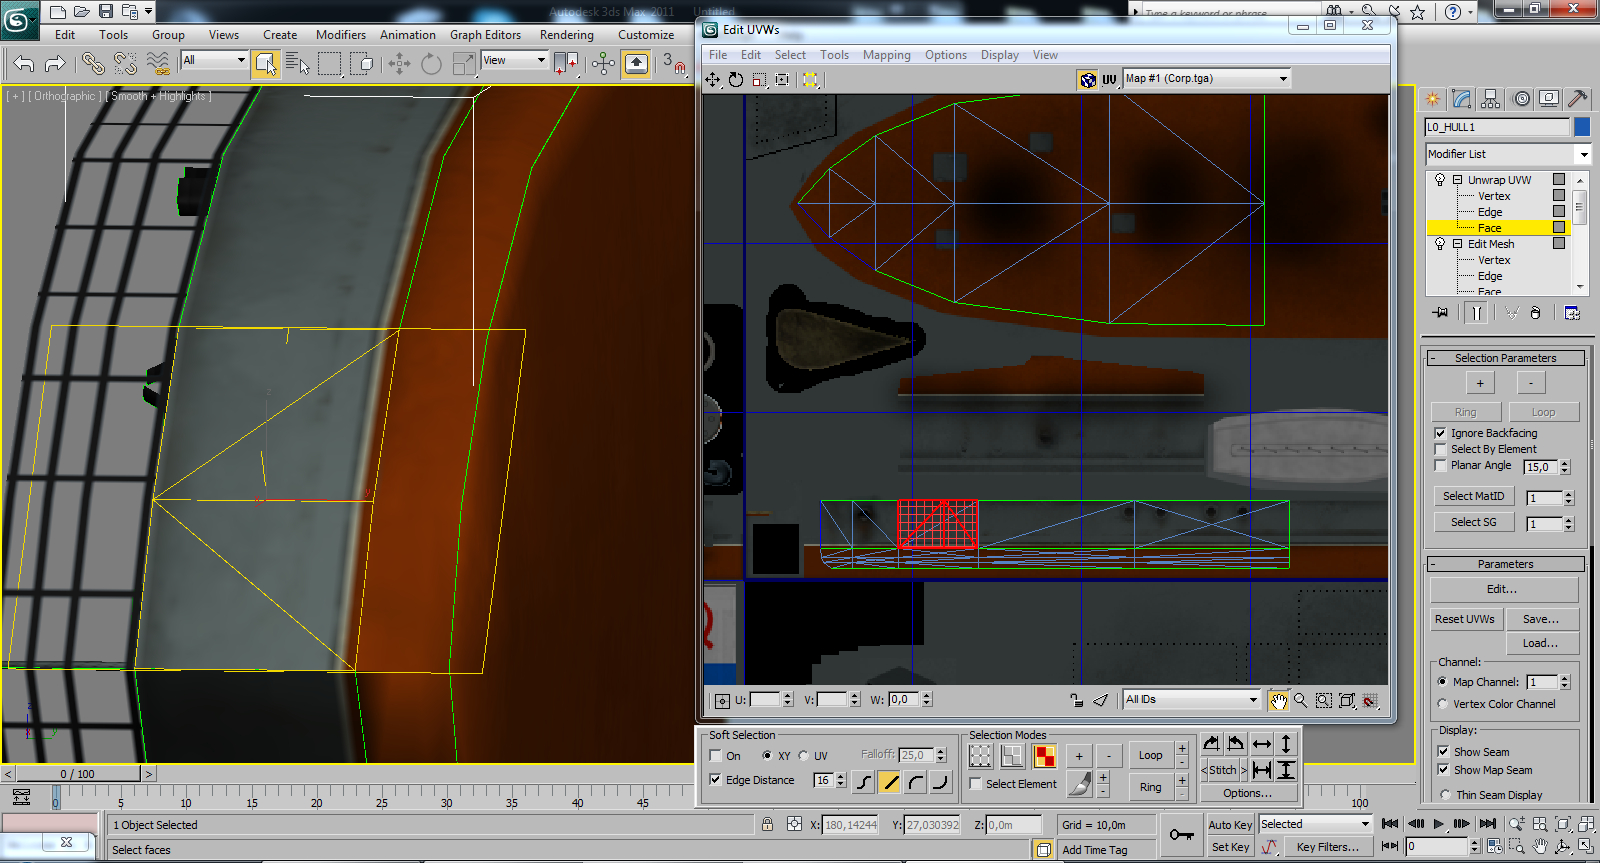The image size is (1600, 863).
Task: Click the Face sub-object selection mode icon
Action: (x=1045, y=757)
